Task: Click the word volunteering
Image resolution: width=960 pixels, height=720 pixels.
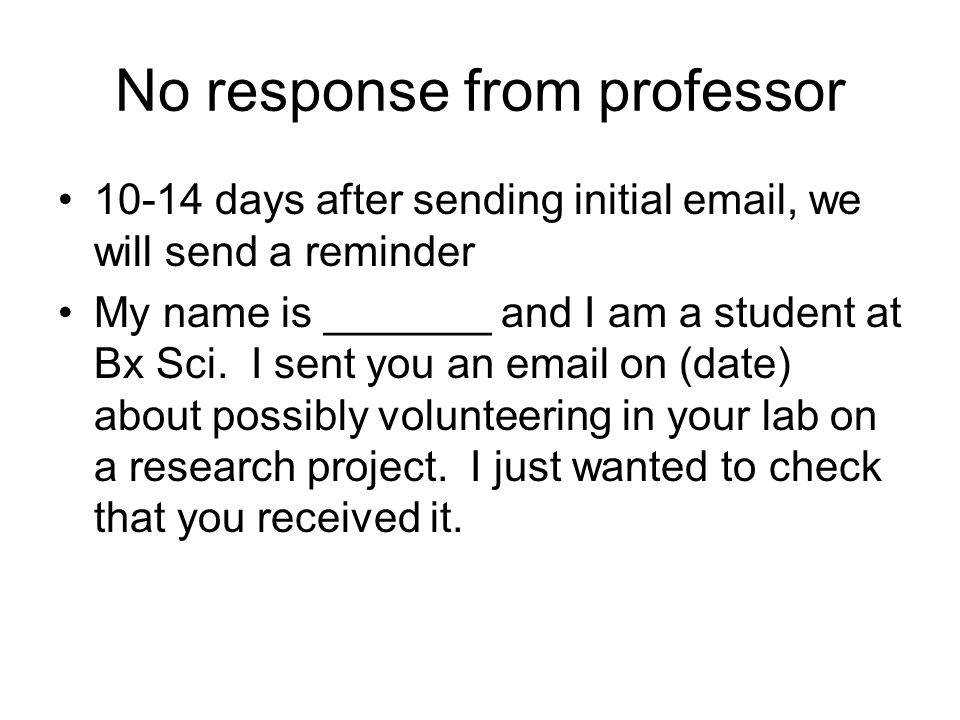Action: click(x=494, y=417)
